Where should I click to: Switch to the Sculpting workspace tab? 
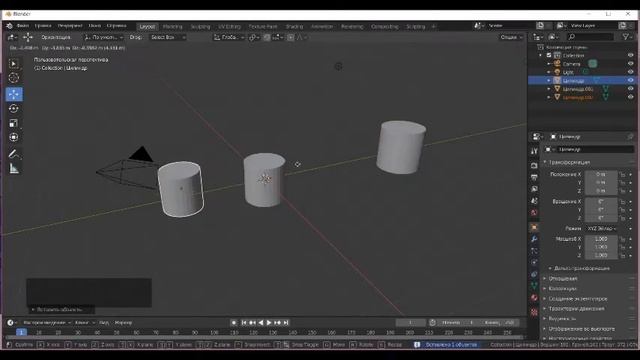[200, 27]
